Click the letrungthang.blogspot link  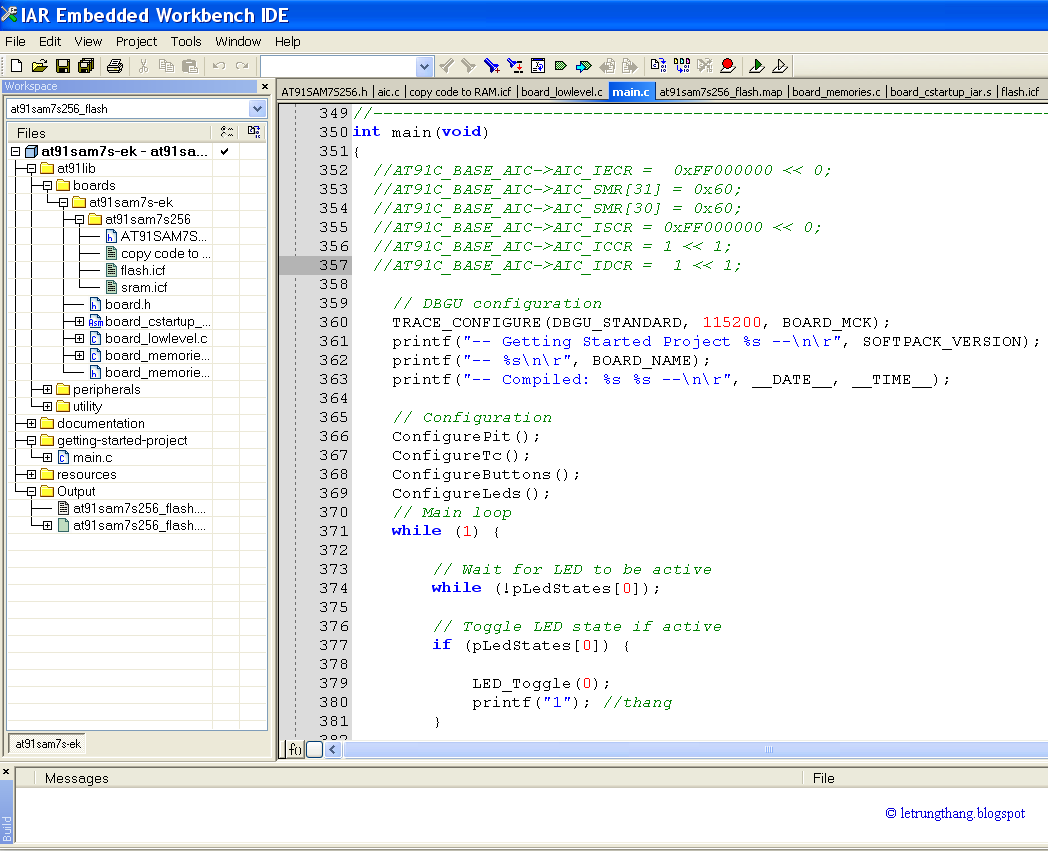click(x=958, y=813)
